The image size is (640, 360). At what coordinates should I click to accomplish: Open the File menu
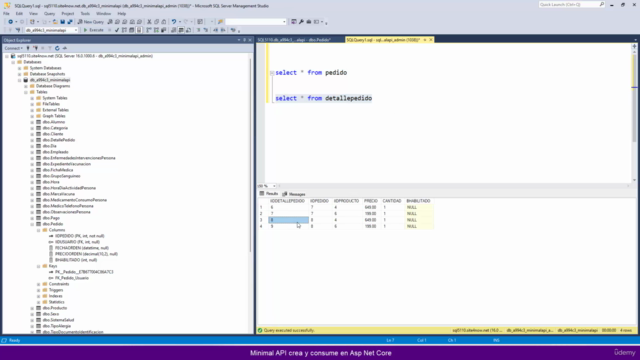[6, 13]
